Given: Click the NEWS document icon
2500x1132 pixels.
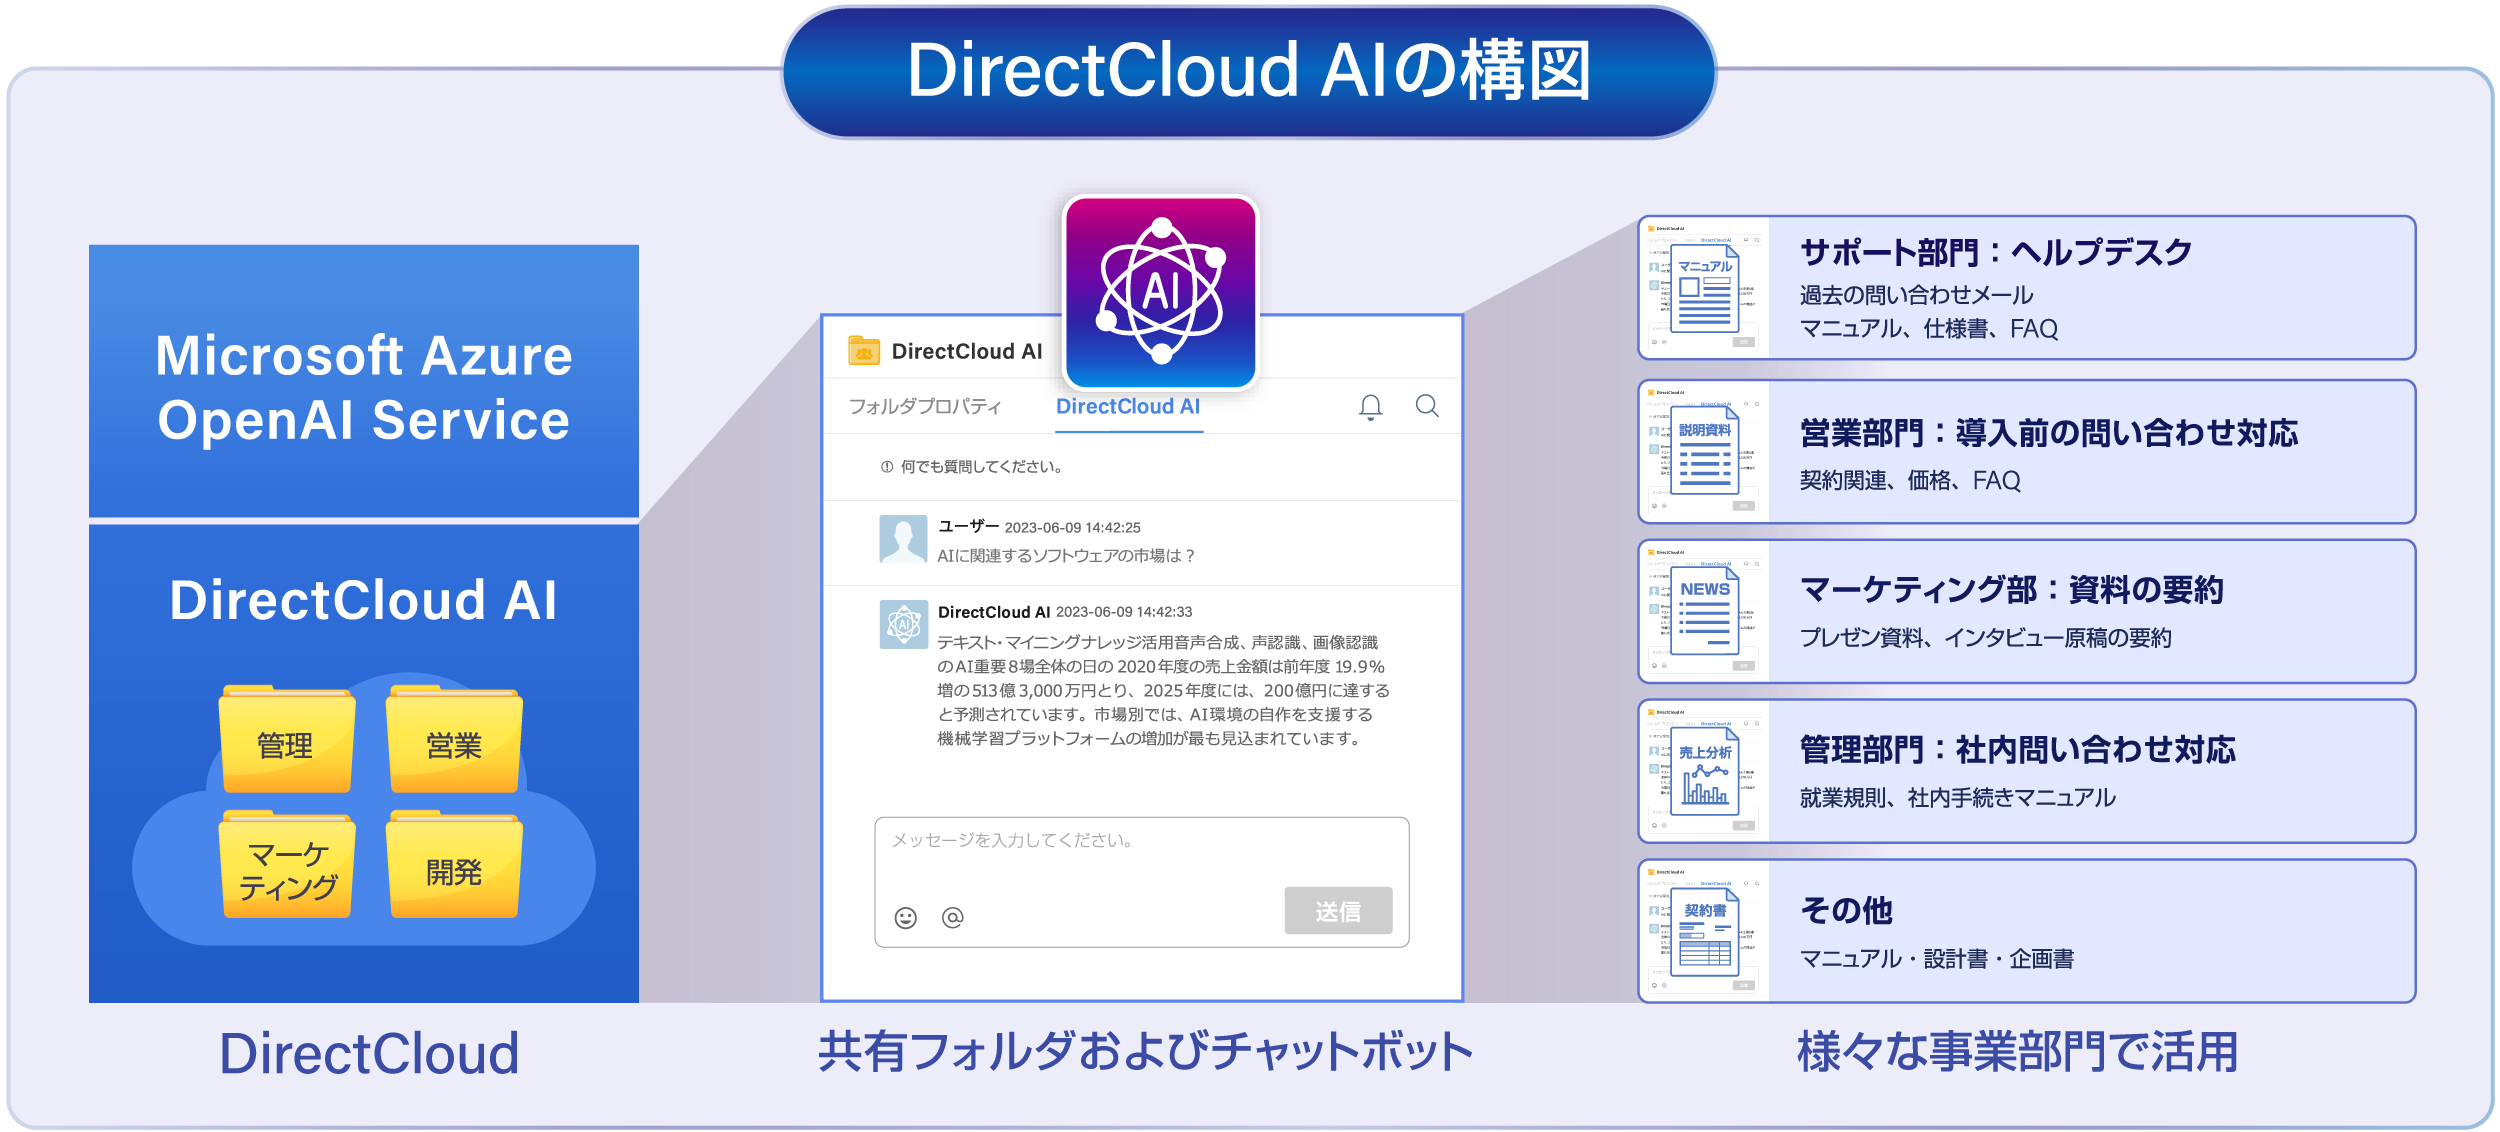Looking at the screenshot, I should 1704,610.
